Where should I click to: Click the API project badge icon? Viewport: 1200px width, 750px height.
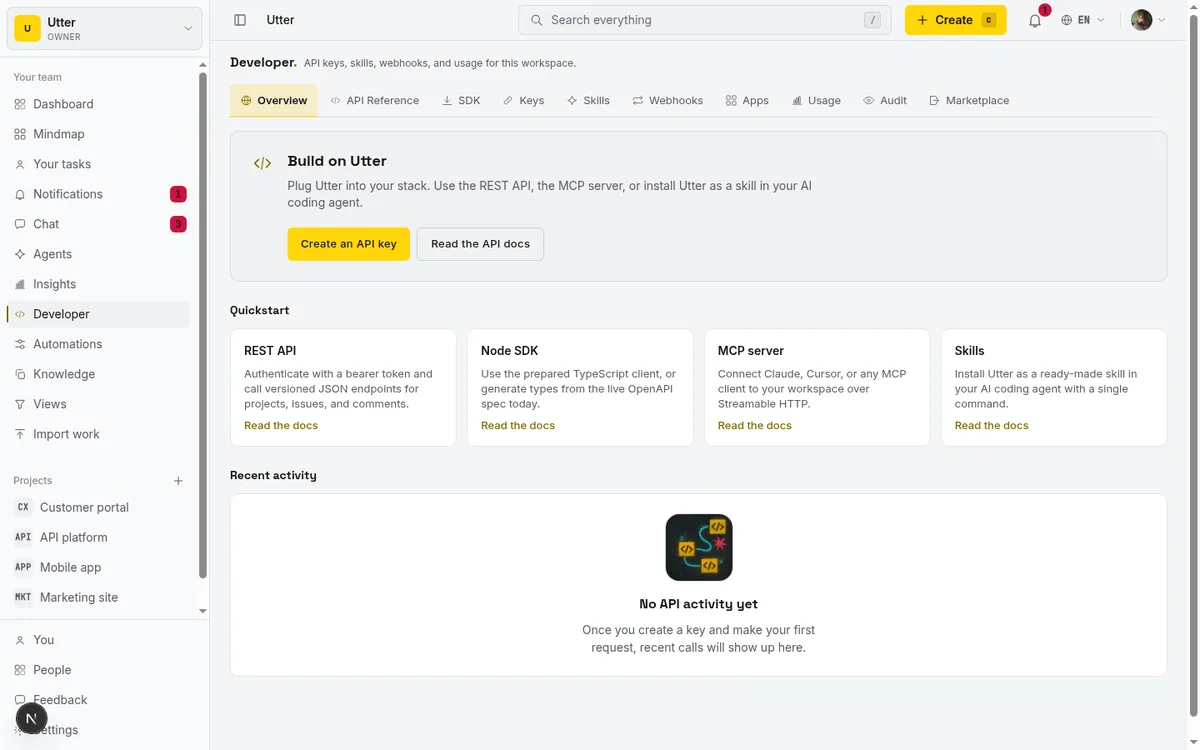[23, 537]
